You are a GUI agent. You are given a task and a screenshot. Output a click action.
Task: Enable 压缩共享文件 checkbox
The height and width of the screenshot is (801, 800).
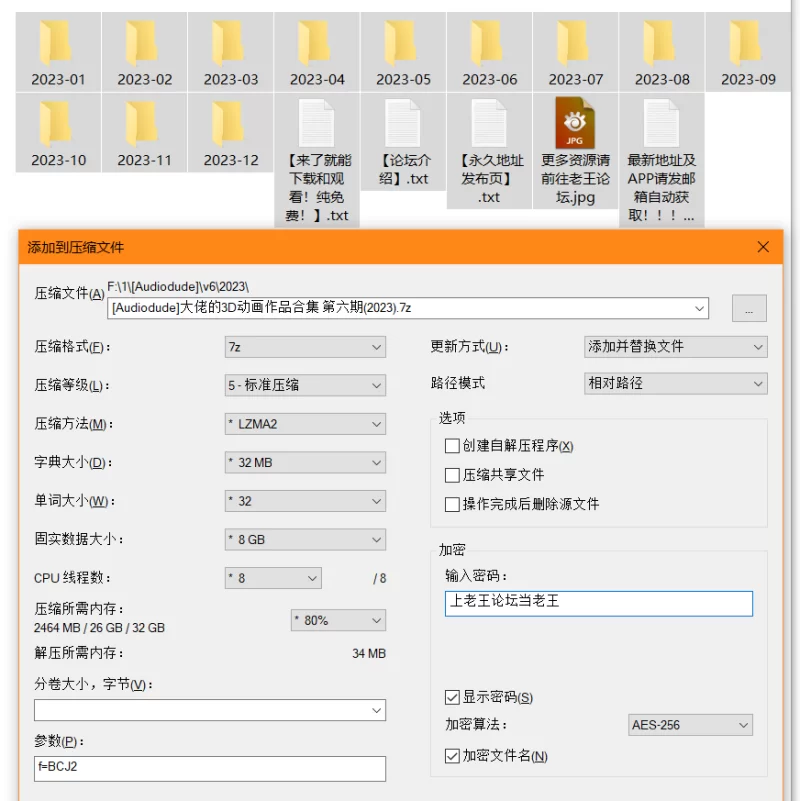[x=452, y=475]
